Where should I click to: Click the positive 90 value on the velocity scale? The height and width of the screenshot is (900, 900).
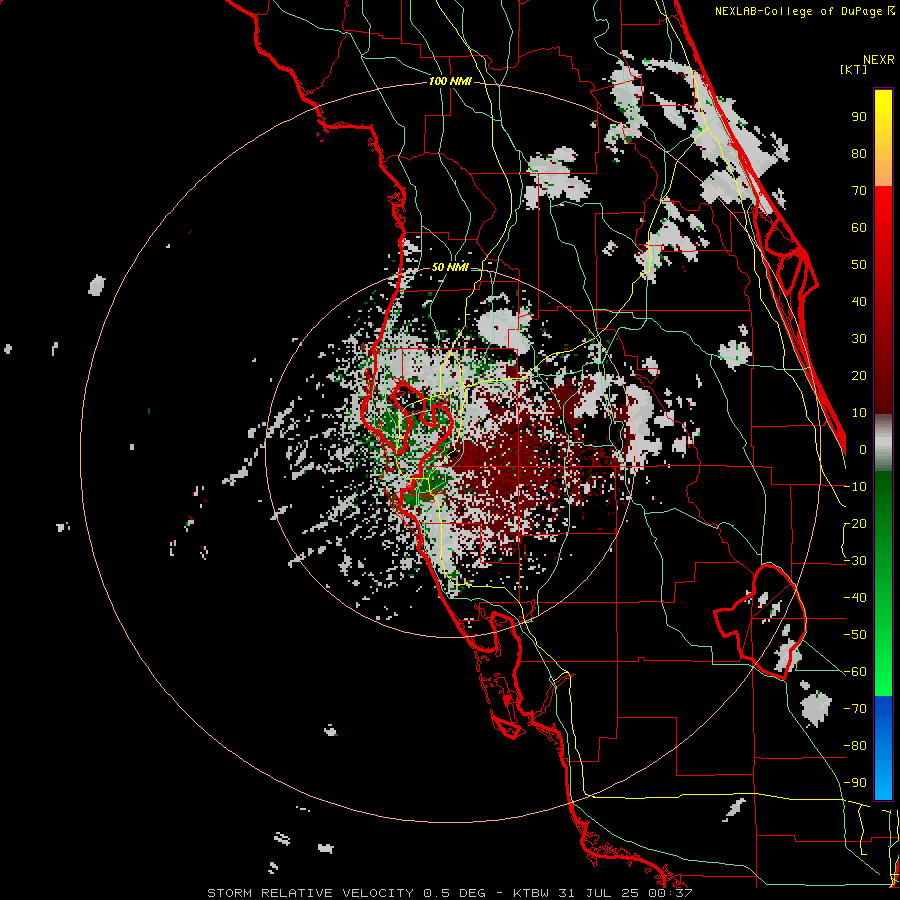859,117
